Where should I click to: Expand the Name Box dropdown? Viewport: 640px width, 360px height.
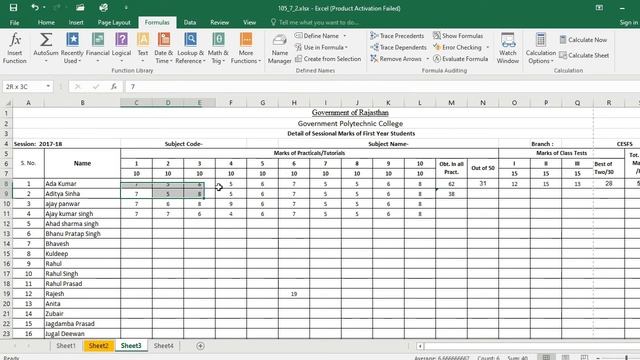[48, 87]
